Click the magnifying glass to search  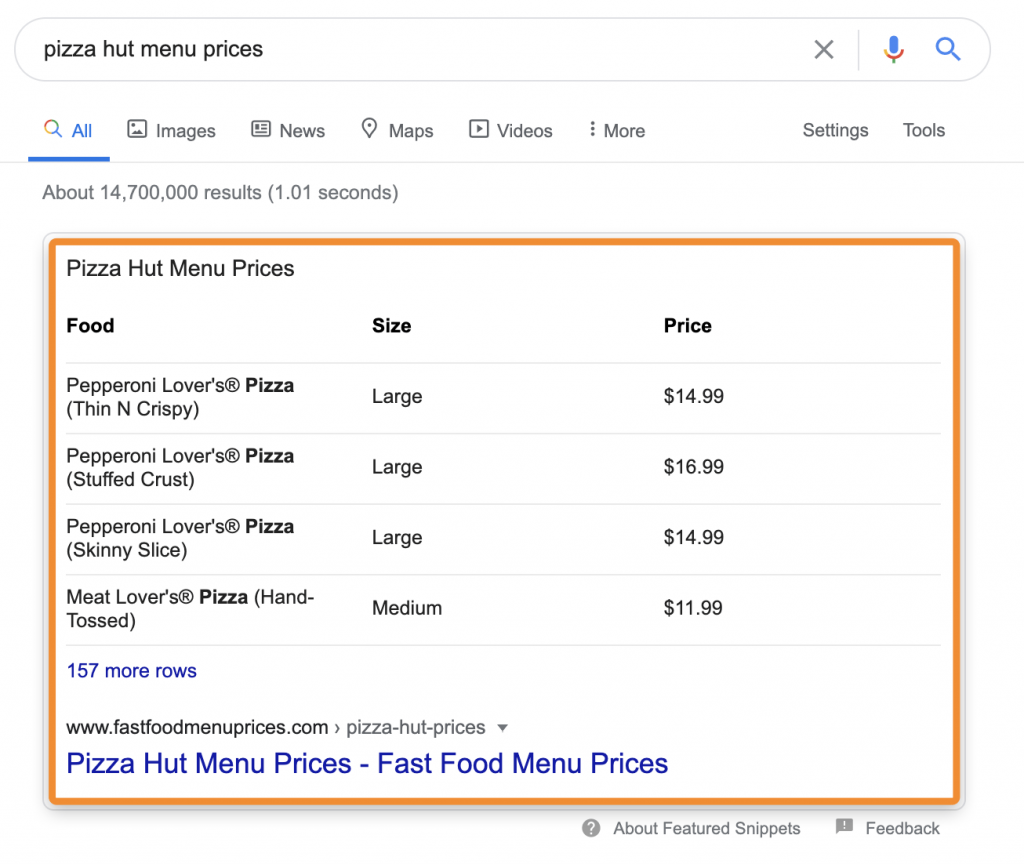[x=947, y=49]
